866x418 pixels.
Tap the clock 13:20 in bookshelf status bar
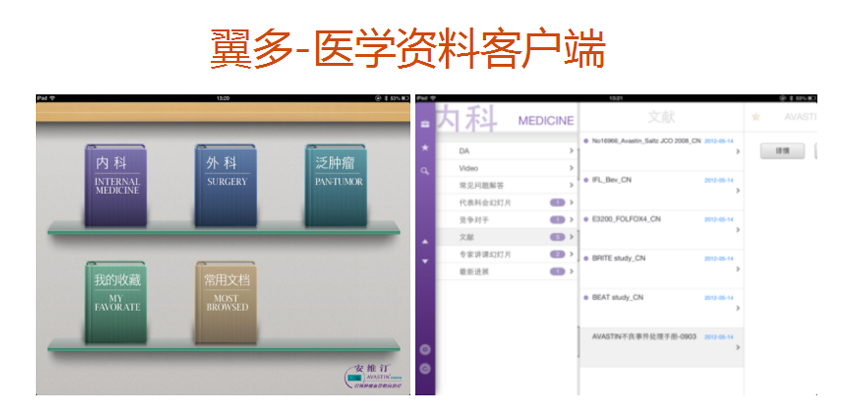[223, 98]
